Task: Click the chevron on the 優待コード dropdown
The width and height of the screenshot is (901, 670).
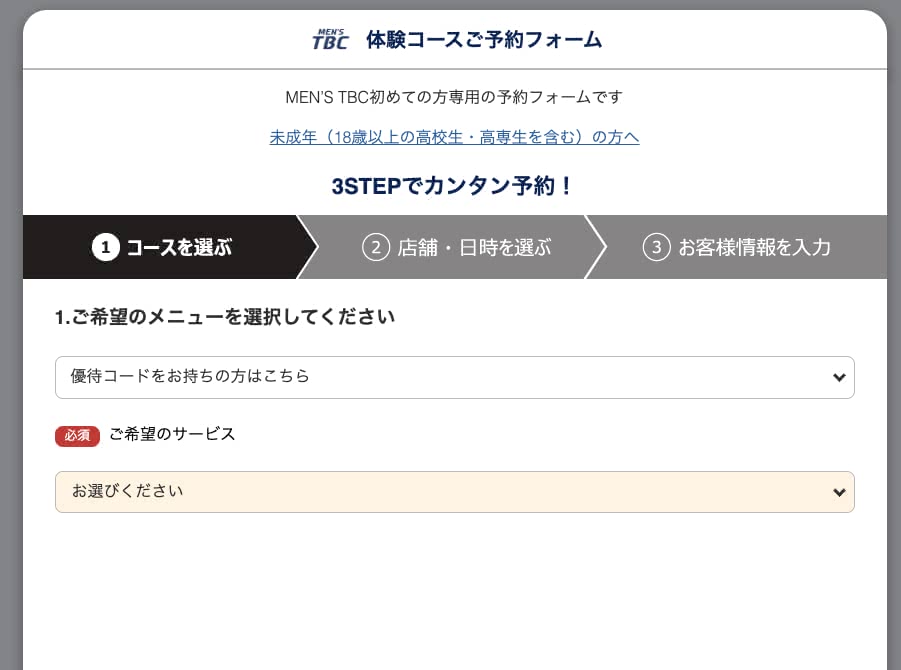Action: click(x=838, y=377)
